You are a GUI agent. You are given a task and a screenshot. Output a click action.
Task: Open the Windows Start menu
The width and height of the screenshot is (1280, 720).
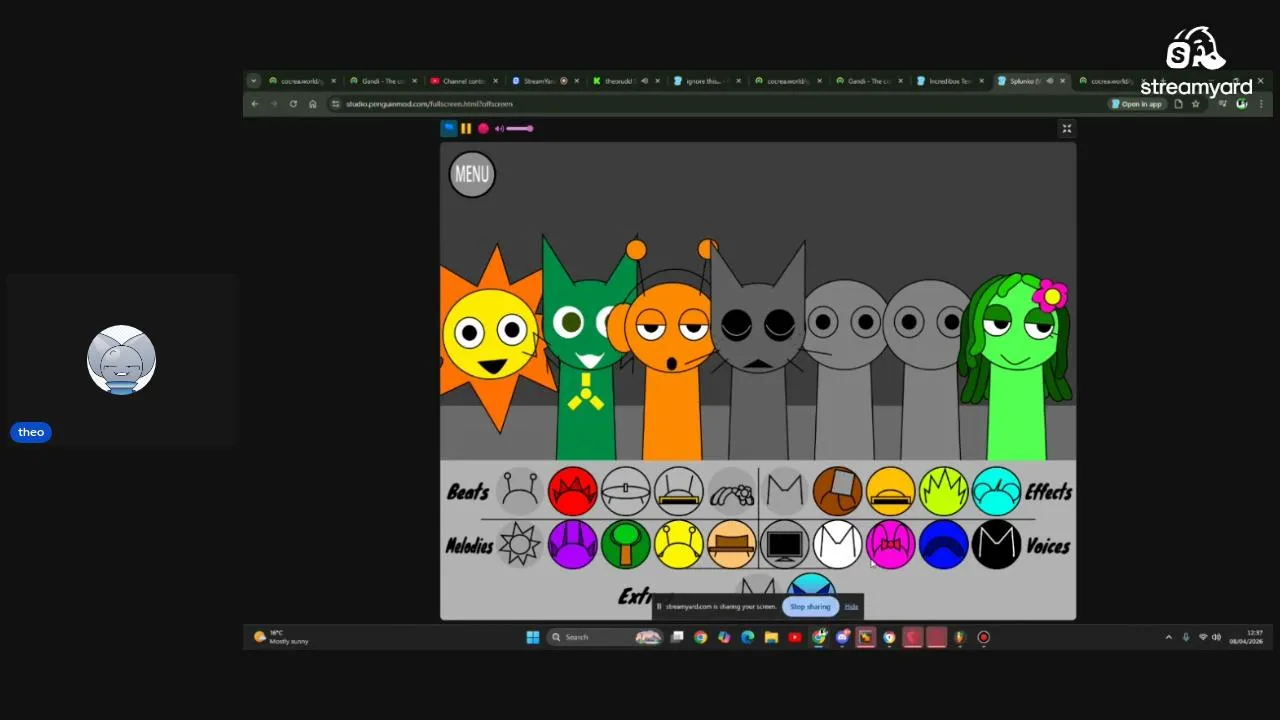533,637
